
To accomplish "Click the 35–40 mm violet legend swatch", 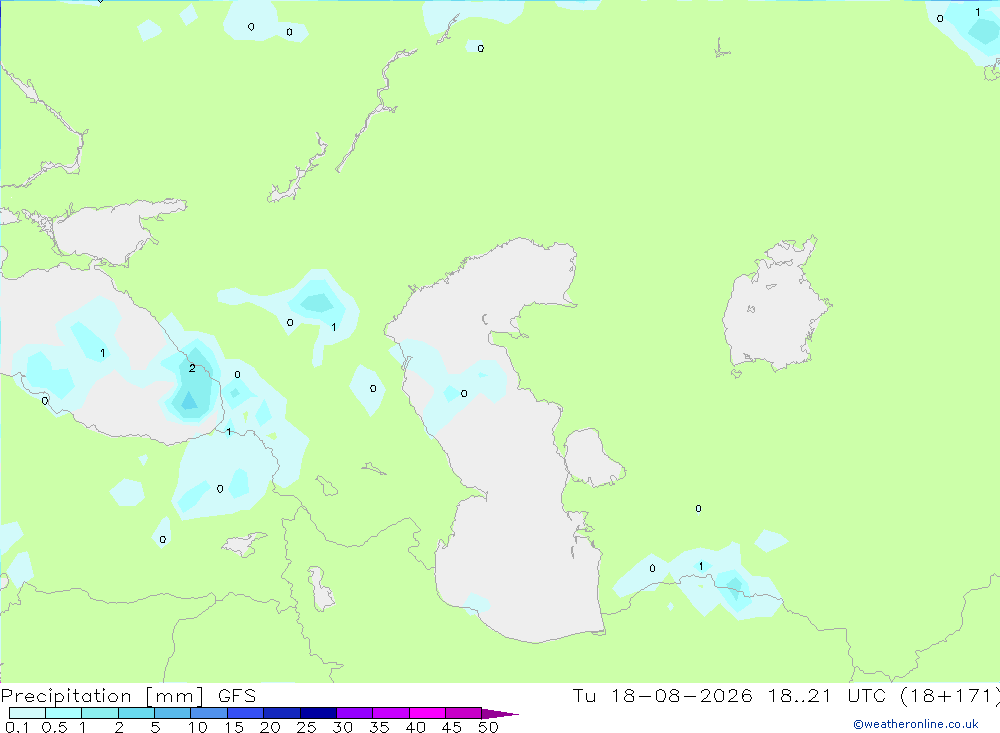I will point(390,713).
